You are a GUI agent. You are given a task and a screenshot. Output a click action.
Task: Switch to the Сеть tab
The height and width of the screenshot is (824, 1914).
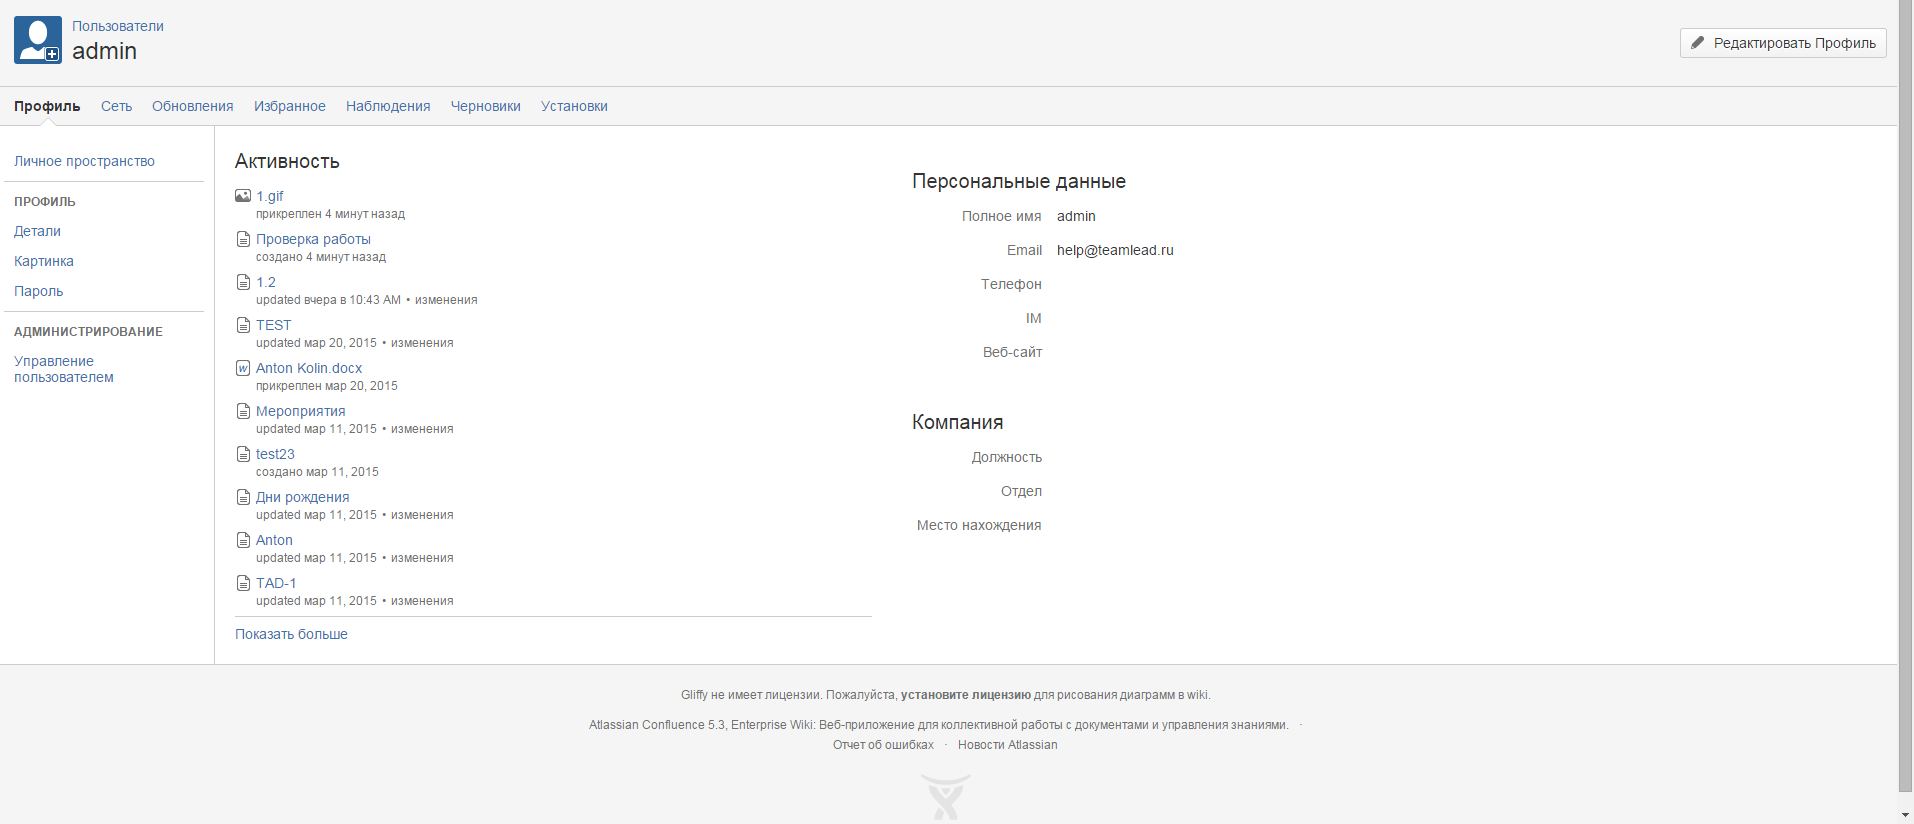pyautogui.click(x=116, y=106)
